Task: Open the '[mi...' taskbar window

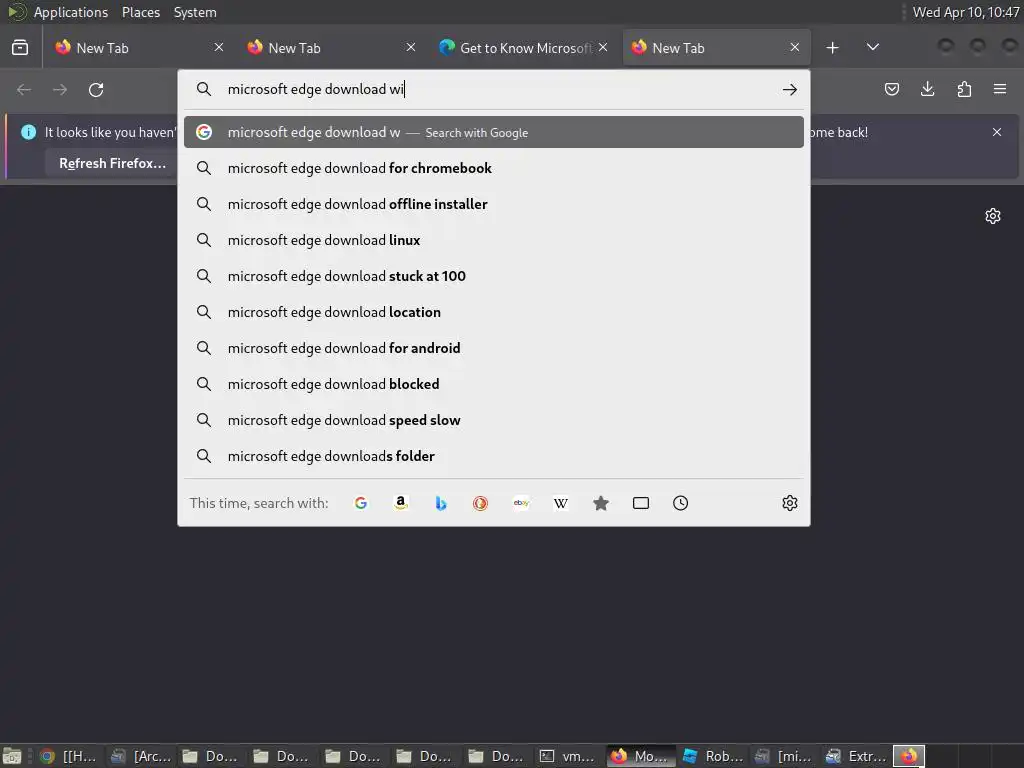Action: pos(784,756)
